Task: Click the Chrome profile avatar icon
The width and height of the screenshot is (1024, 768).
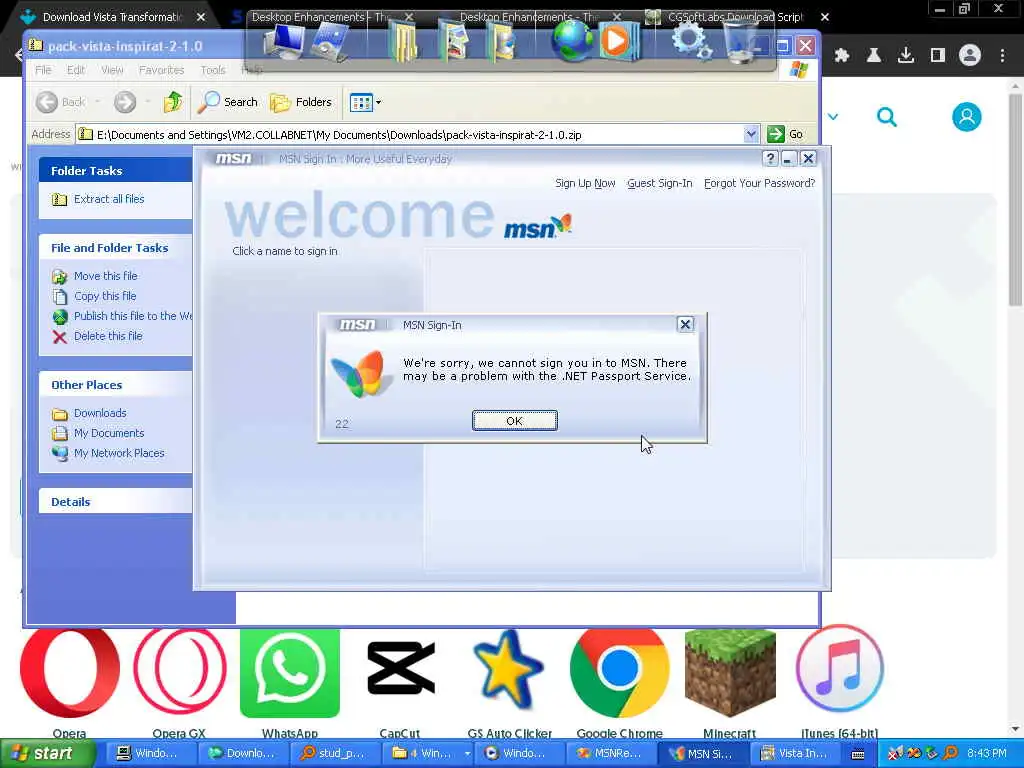Action: coord(970,56)
